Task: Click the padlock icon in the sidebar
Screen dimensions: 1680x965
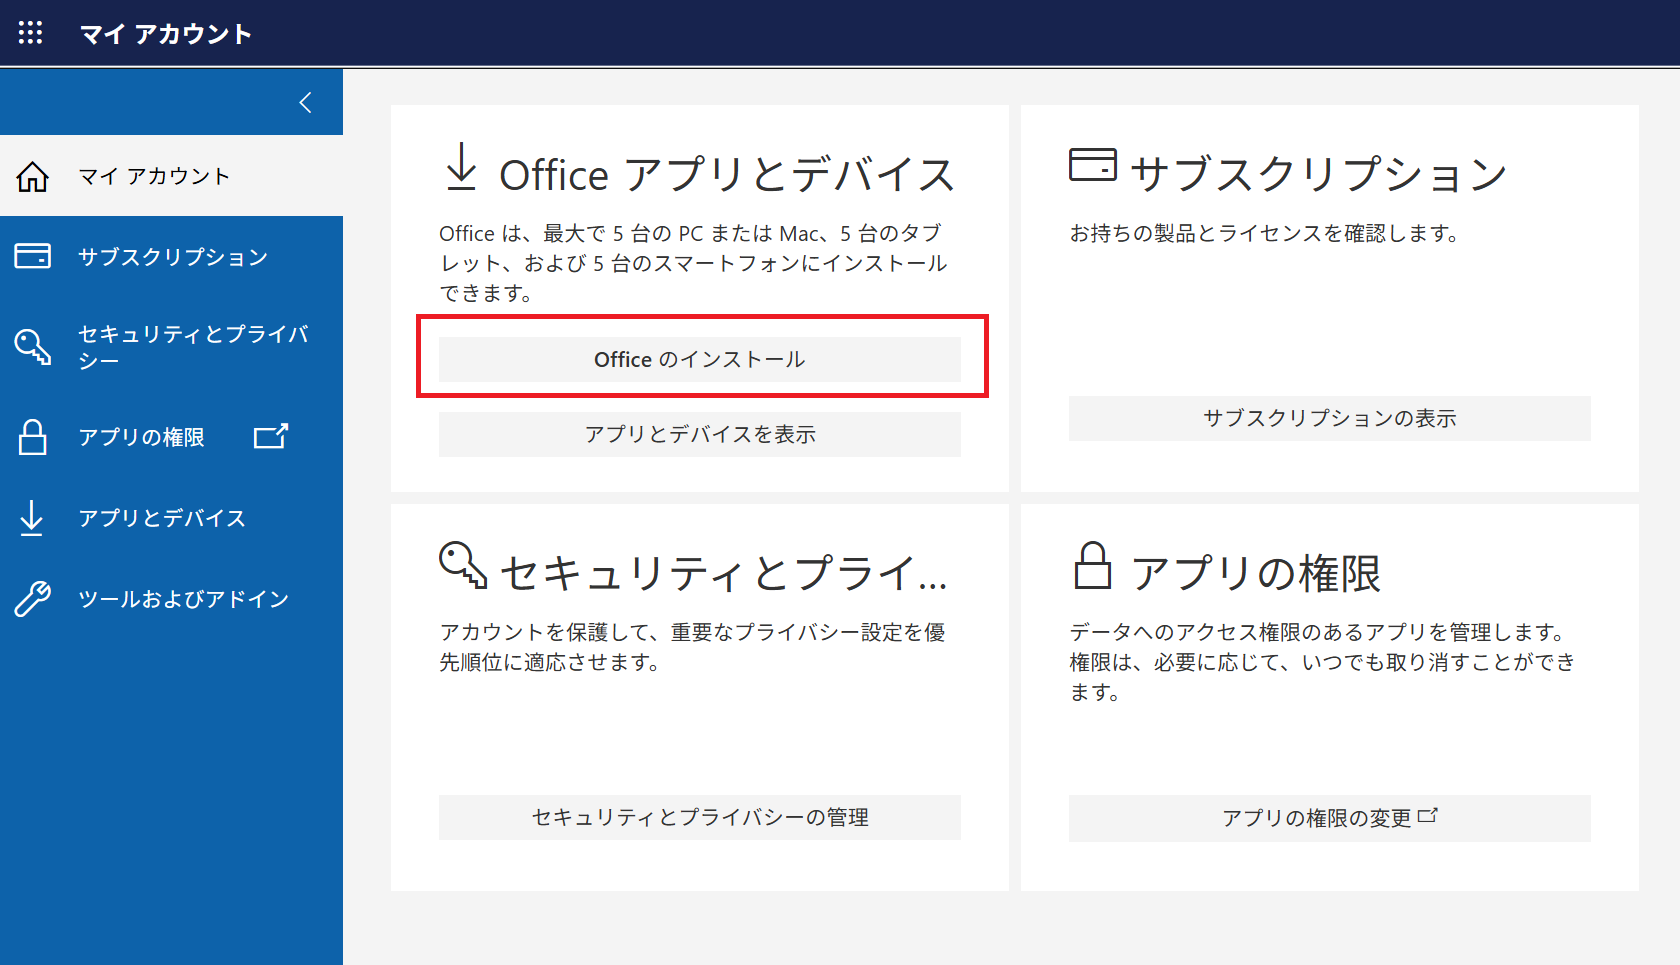Action: tap(32, 437)
